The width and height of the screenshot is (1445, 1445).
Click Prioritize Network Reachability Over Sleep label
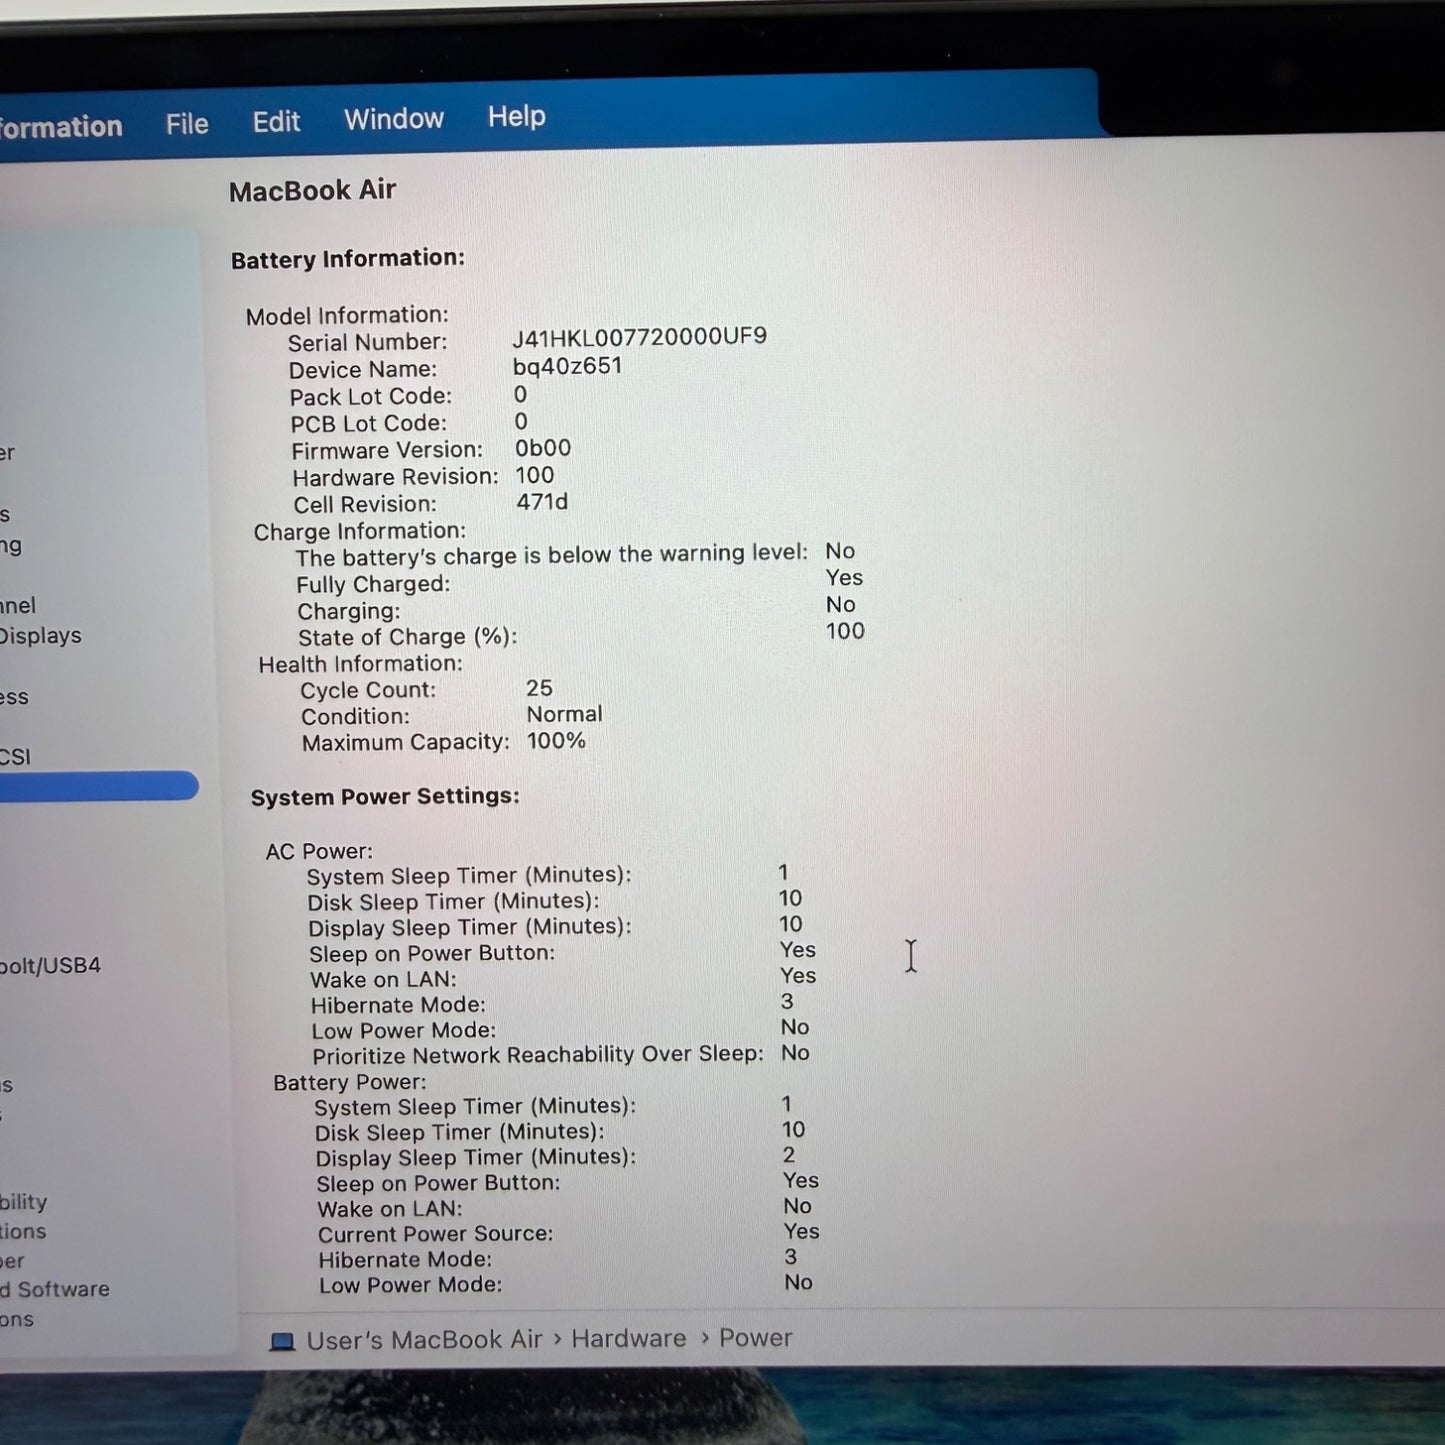point(538,1056)
